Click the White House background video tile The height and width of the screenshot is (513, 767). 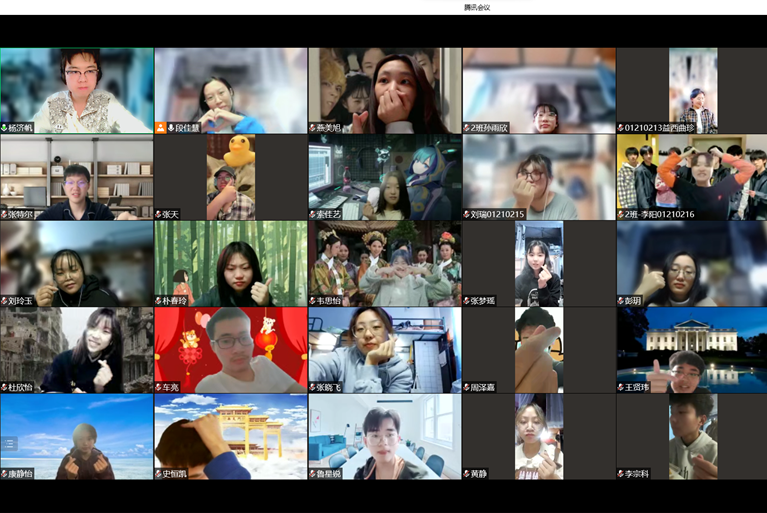(691, 348)
